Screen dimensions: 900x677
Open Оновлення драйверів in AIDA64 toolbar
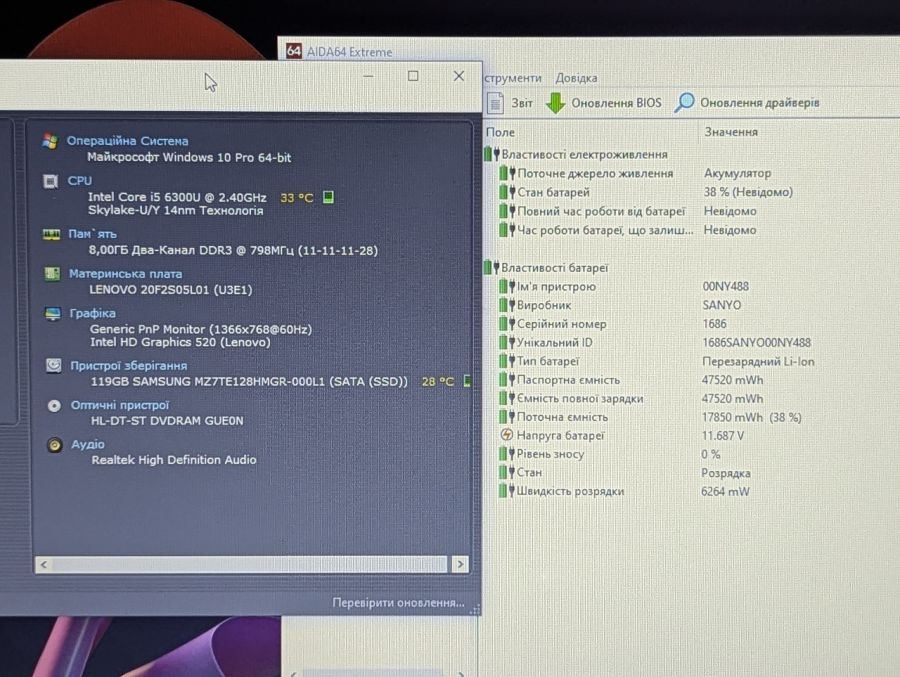pyautogui.click(x=747, y=103)
